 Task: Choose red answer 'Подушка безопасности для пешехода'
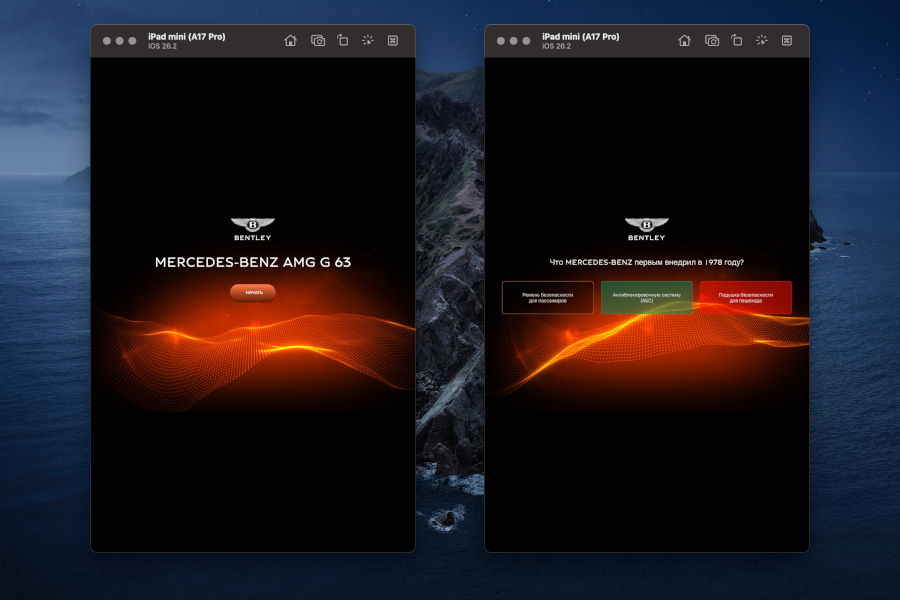(x=746, y=297)
